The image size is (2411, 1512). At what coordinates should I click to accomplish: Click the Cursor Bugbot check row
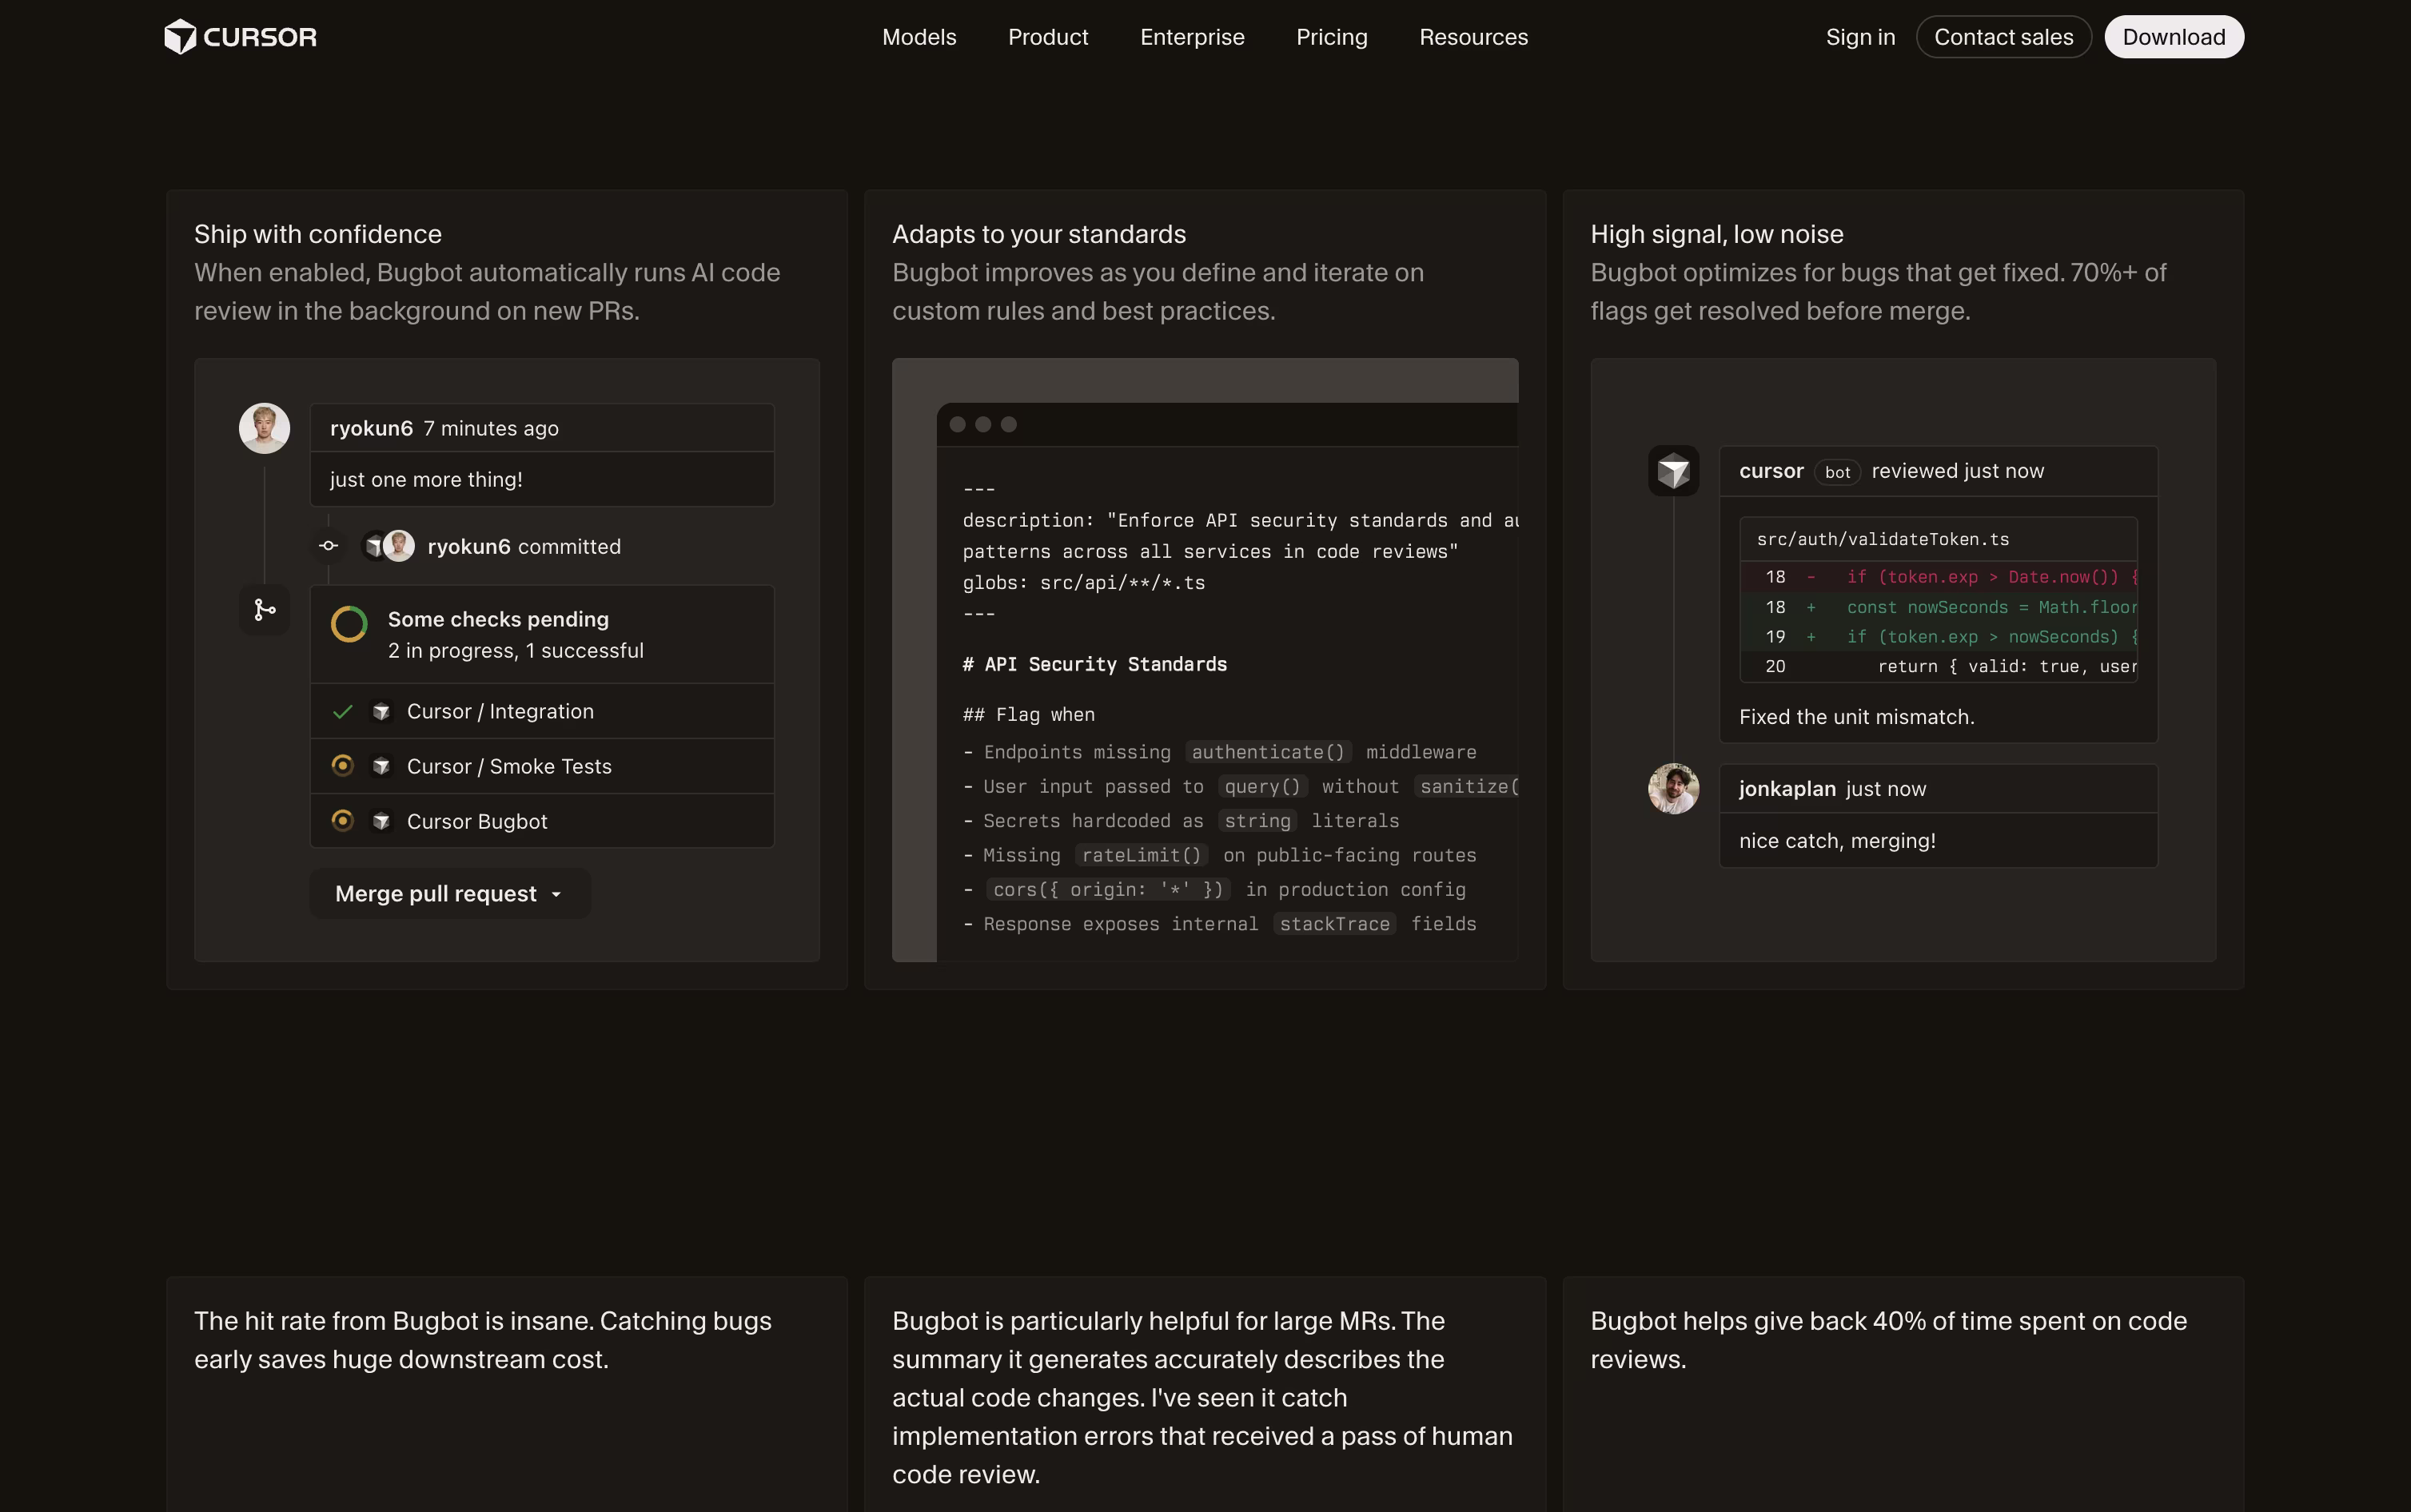coord(542,821)
